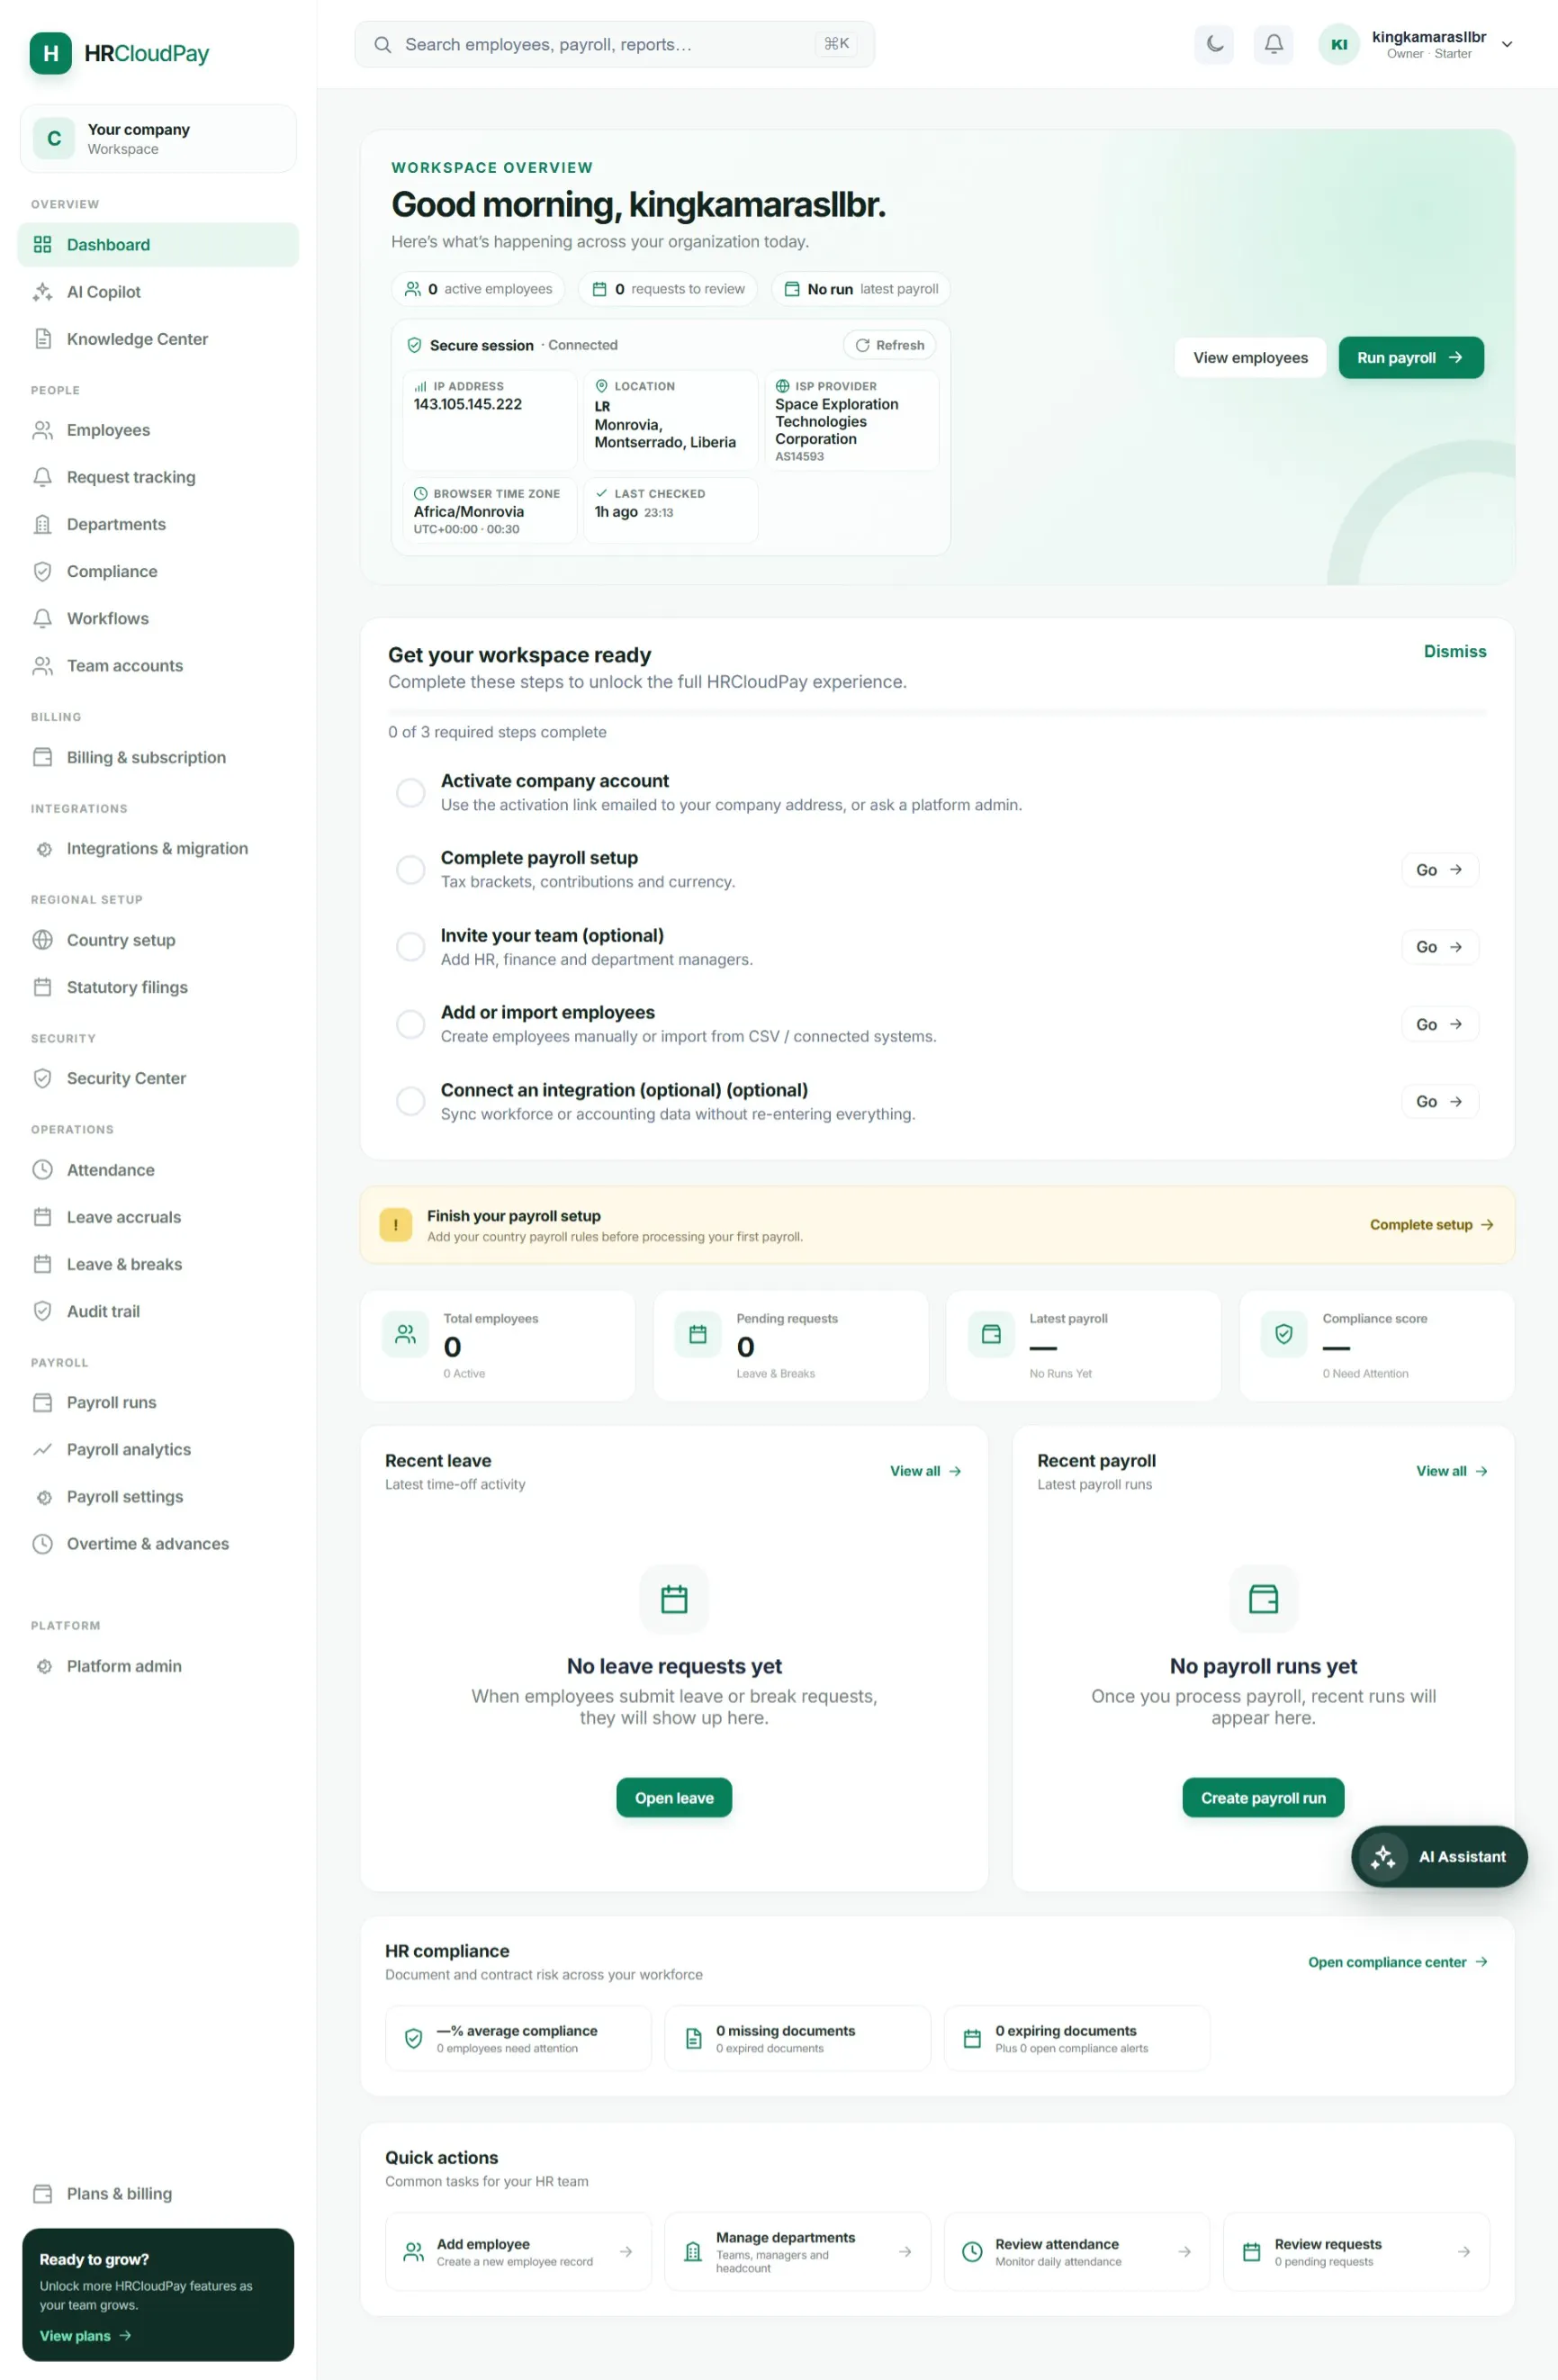Viewport: 1558px width, 2380px height.
Task: Focus the search employees, payroll, reports field
Action: click(x=614, y=45)
